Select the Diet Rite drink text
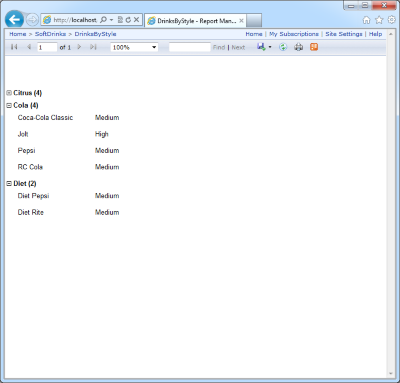Image resolution: width=400 pixels, height=383 pixels. tap(30, 212)
